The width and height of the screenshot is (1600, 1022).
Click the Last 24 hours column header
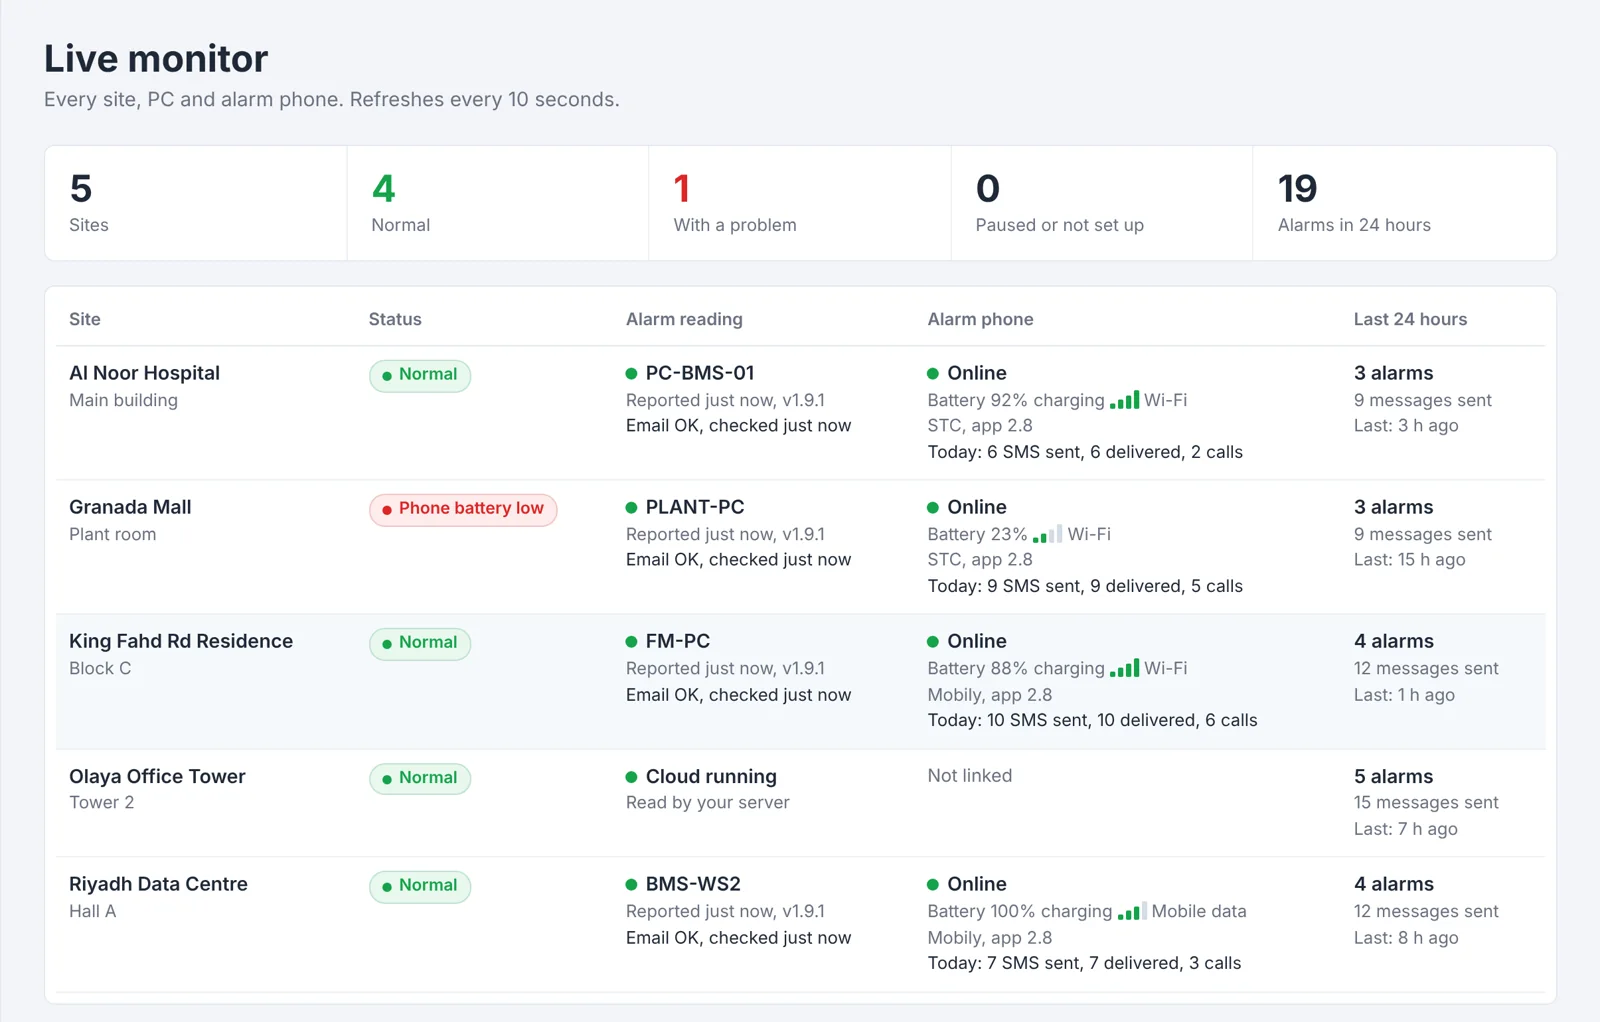click(x=1410, y=319)
